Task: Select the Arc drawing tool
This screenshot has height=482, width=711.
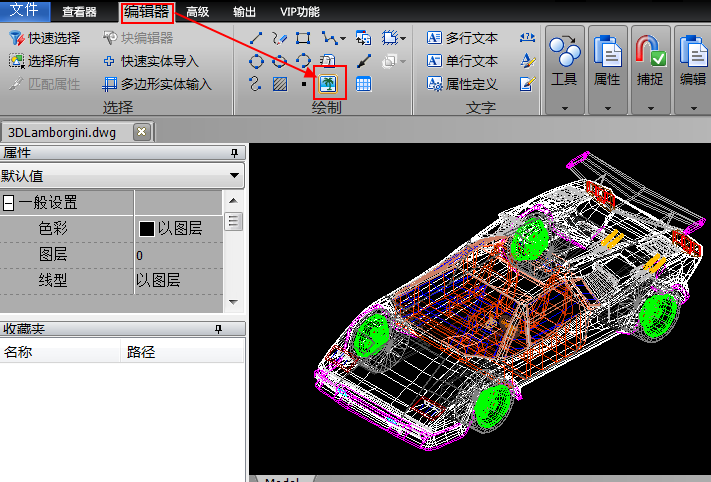Action: coord(303,61)
